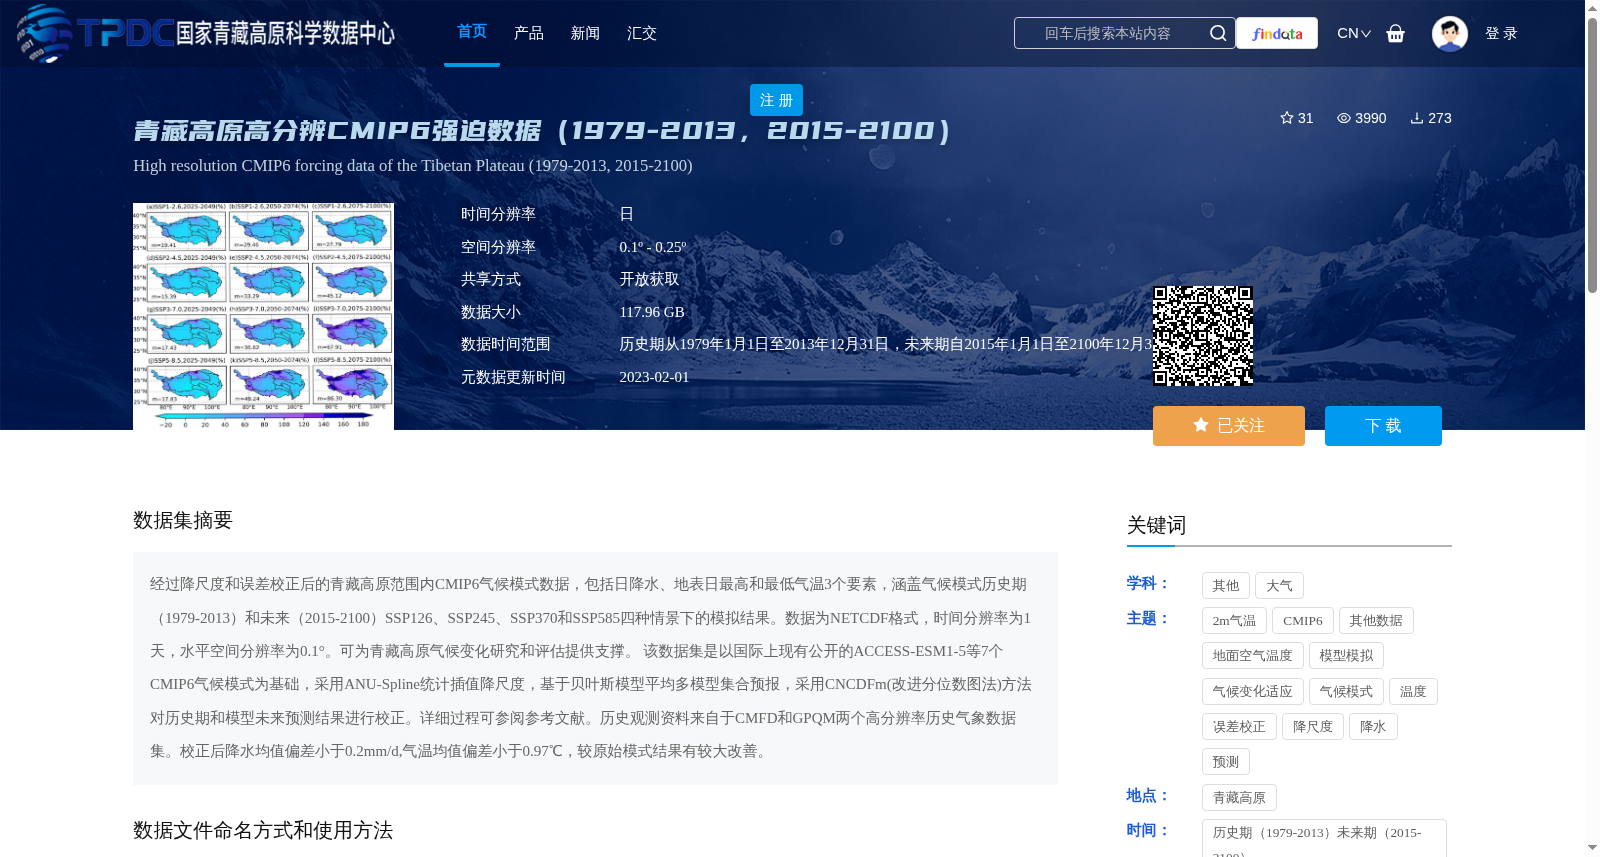The image size is (1600, 857).
Task: Click the scrollbar down arrow
Action: (x=1592, y=848)
